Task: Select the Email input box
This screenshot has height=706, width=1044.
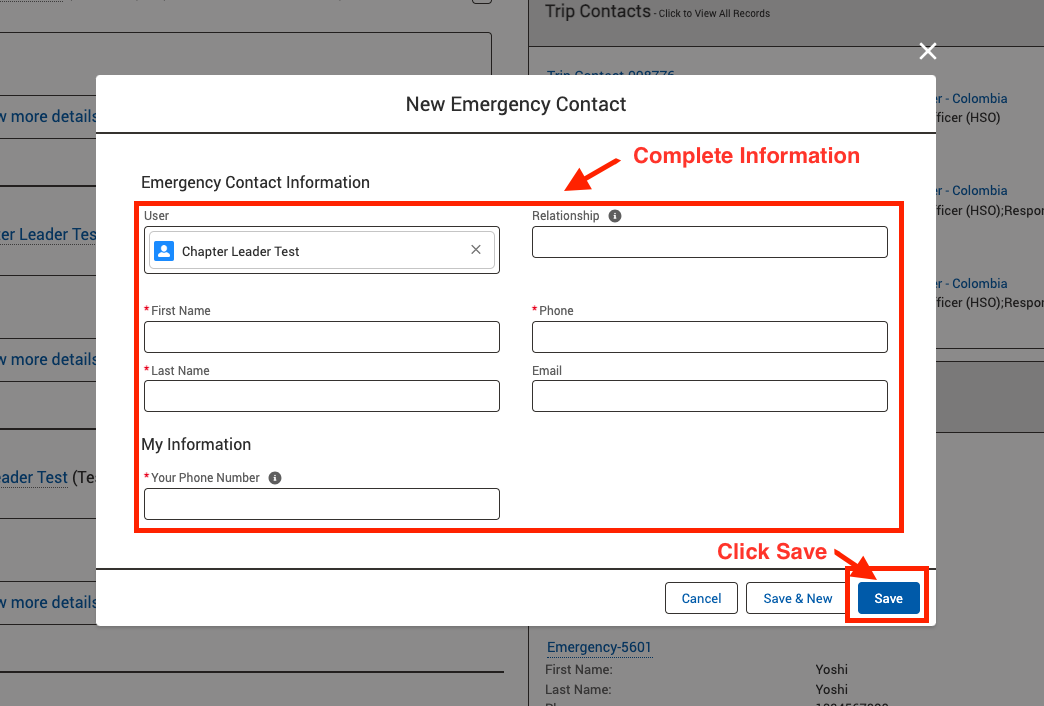Action: (709, 396)
